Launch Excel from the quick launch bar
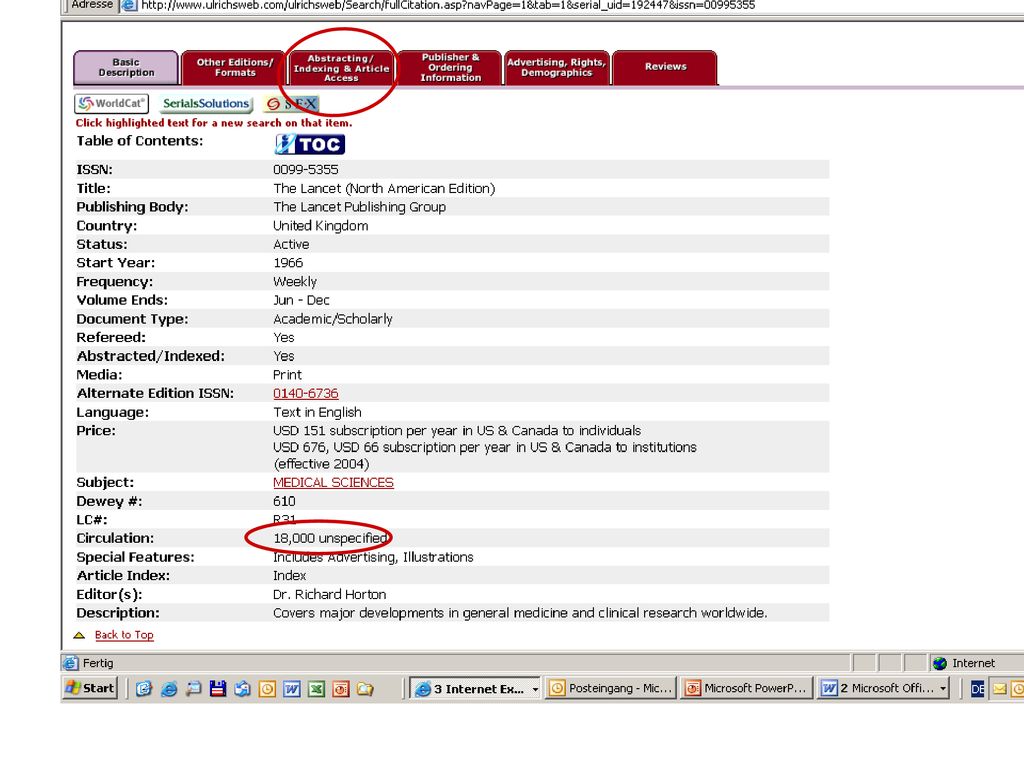The width and height of the screenshot is (1024, 768). [316, 688]
